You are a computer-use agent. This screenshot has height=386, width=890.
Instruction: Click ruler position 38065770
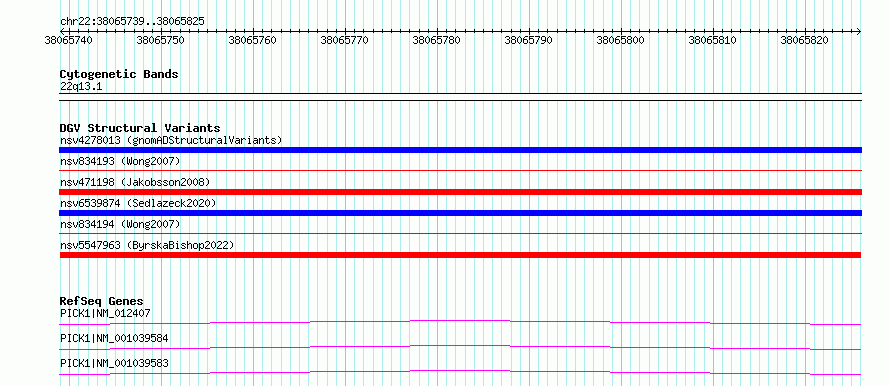click(345, 40)
